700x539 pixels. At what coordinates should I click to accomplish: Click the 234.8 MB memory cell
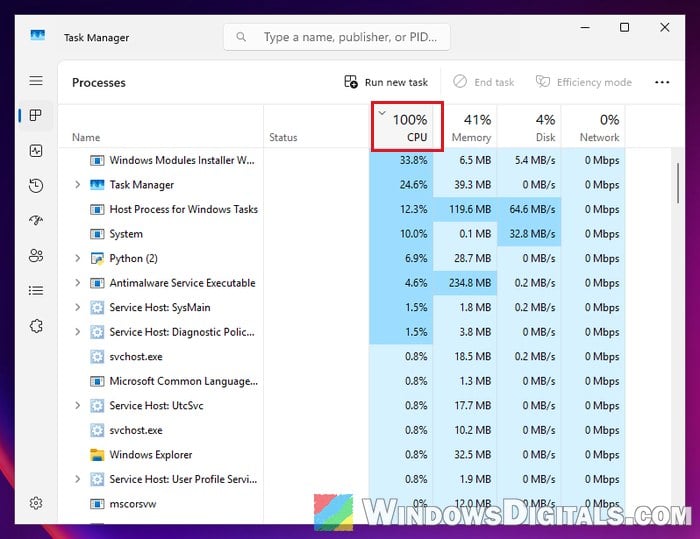tap(465, 283)
